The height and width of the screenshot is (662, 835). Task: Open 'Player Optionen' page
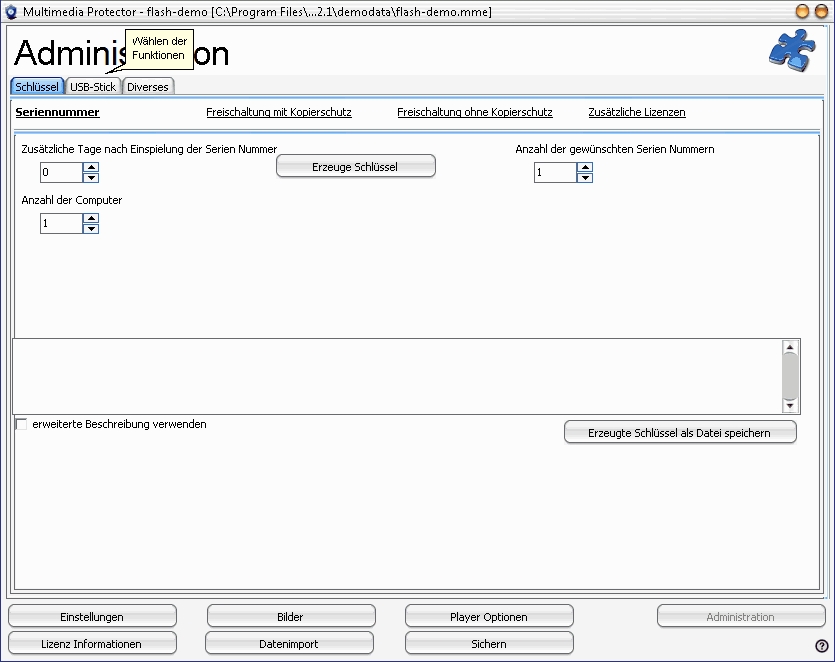pos(488,617)
